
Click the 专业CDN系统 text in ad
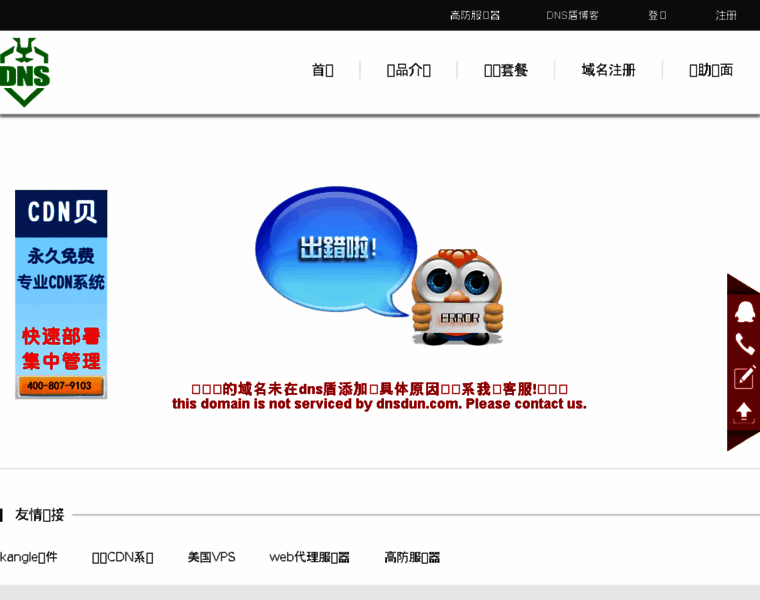tap(61, 282)
